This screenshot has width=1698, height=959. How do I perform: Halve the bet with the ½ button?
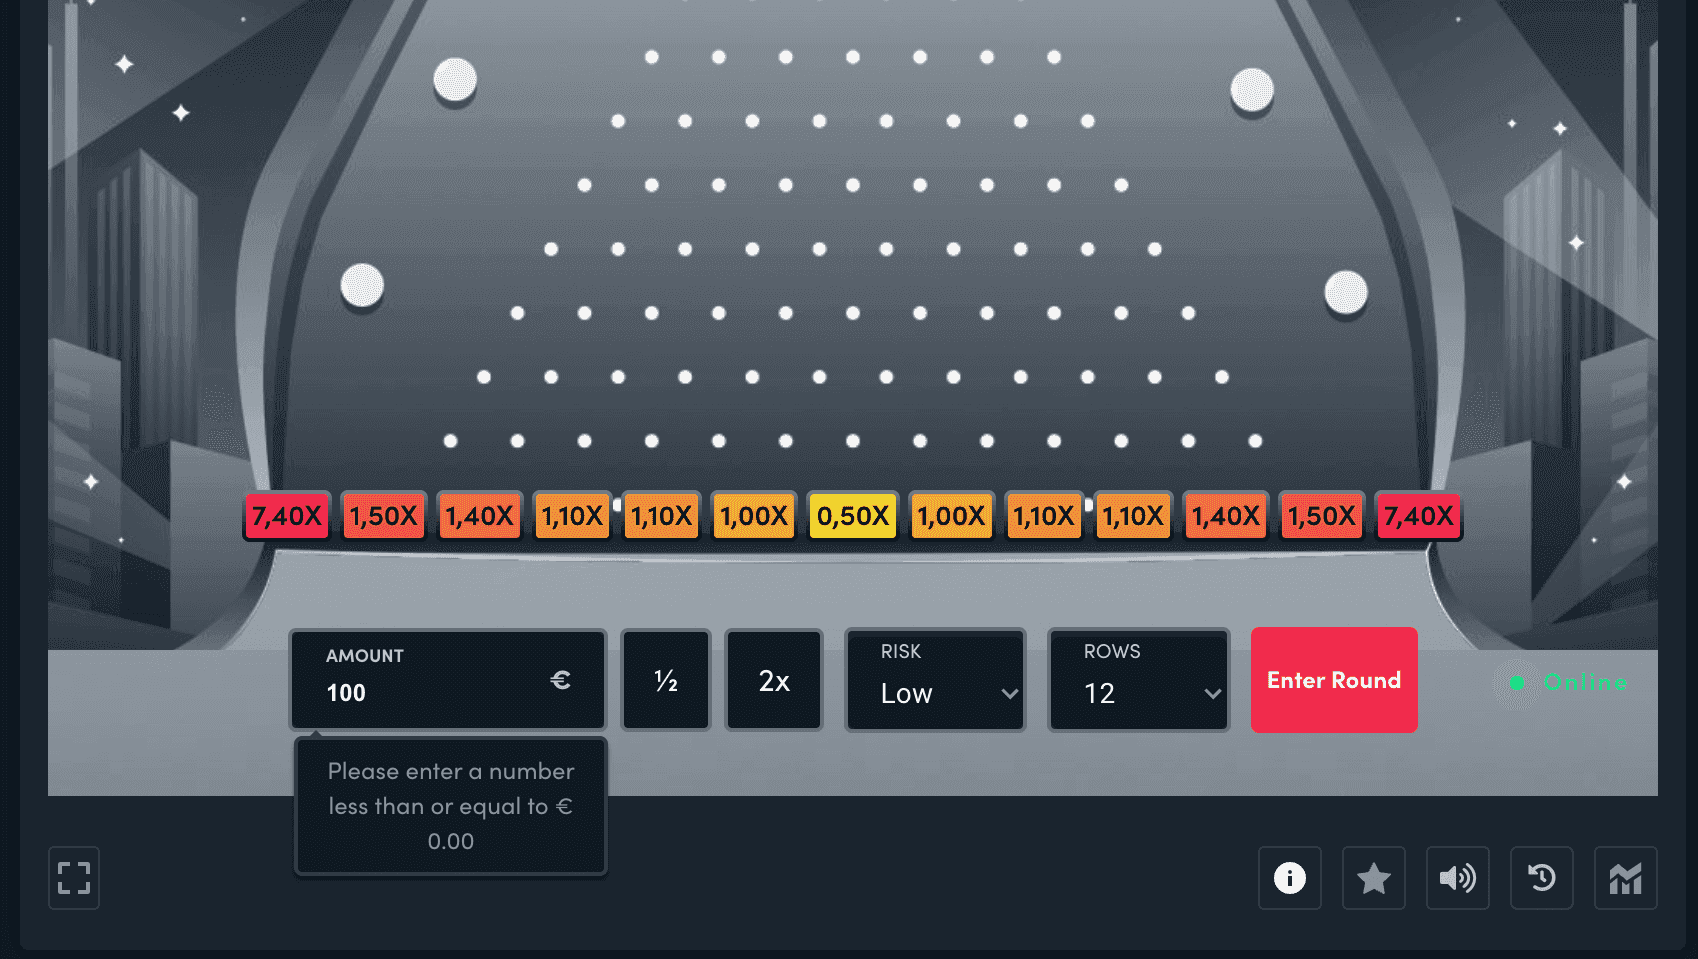coord(666,680)
